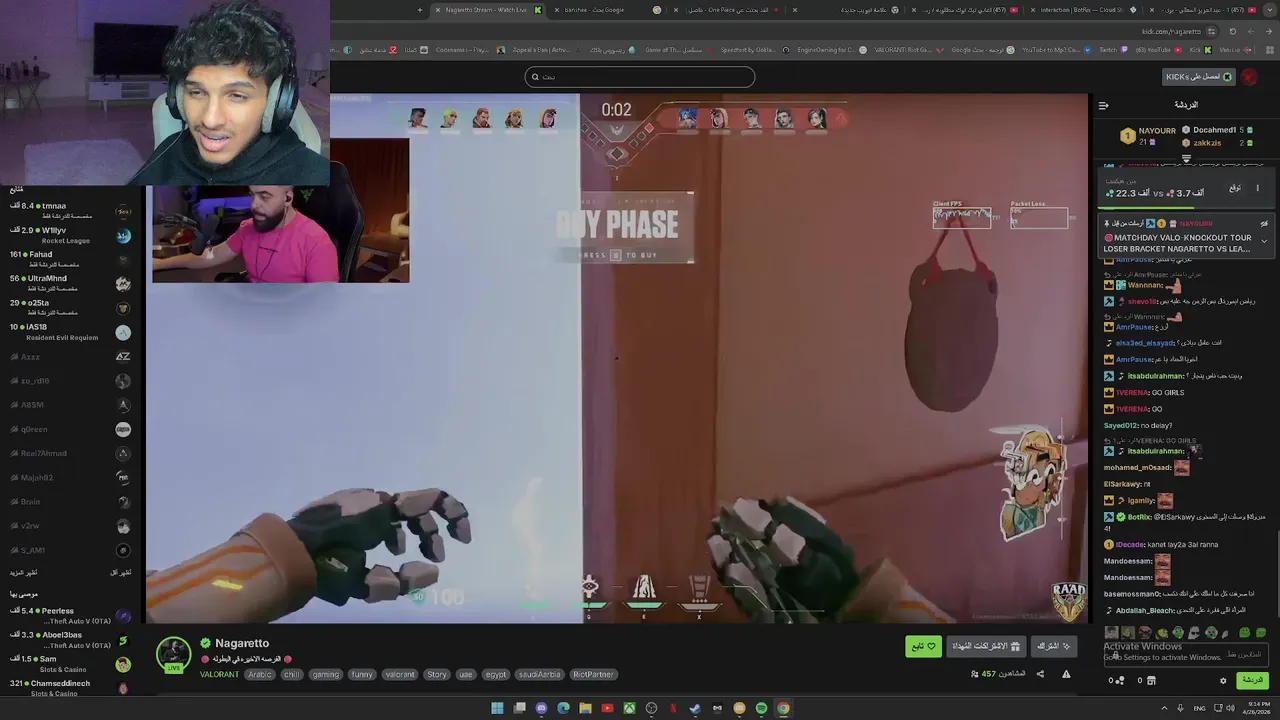Select the egypt tag
Screen dimensions: 1280x720
(496, 675)
